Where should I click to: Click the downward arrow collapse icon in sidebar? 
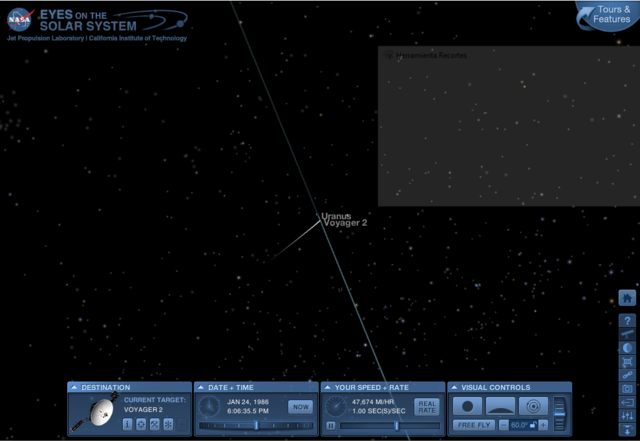tap(627, 429)
